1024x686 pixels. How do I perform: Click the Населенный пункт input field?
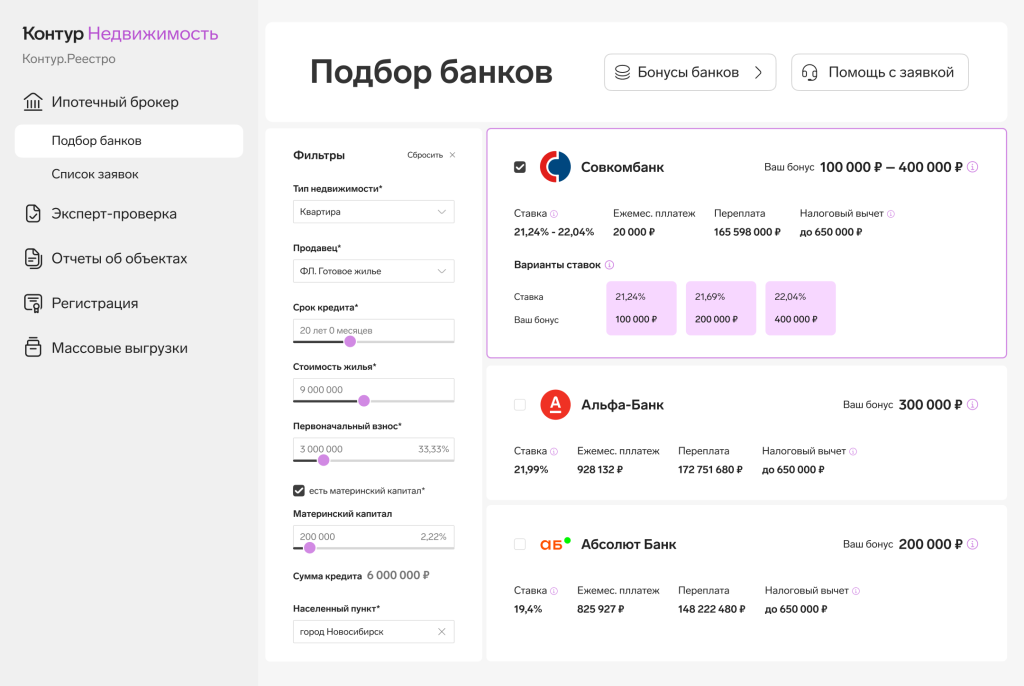coord(374,632)
